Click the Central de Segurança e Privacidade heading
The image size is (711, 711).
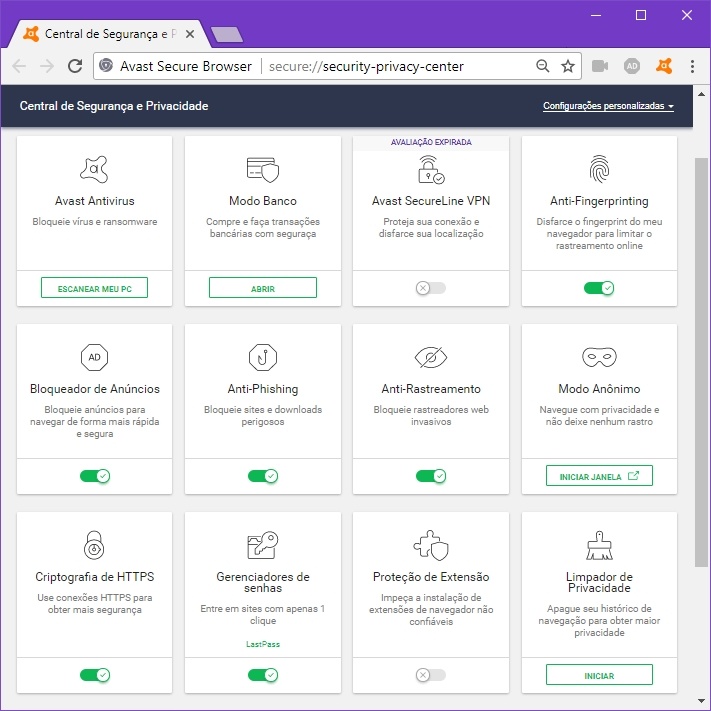point(114,106)
